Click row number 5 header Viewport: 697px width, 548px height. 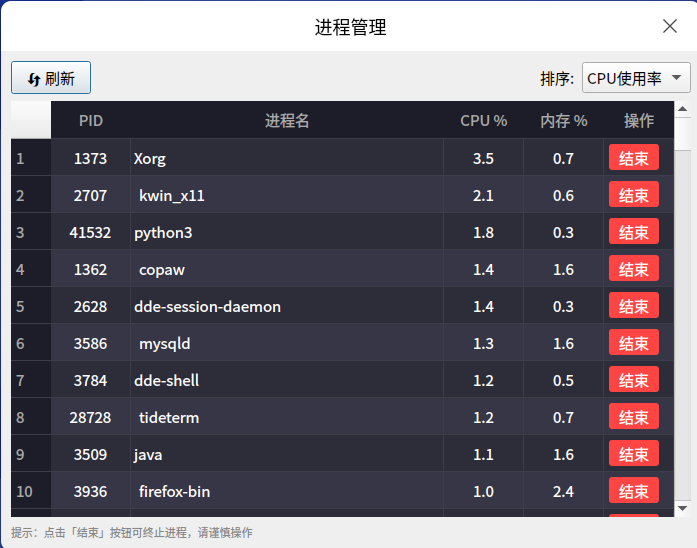point(31,306)
